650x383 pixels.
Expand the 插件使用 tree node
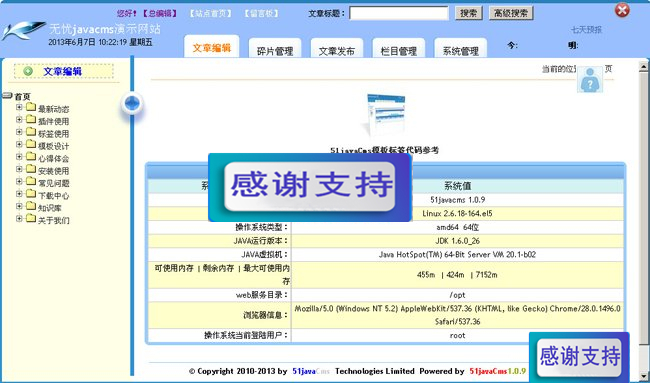pos(19,120)
